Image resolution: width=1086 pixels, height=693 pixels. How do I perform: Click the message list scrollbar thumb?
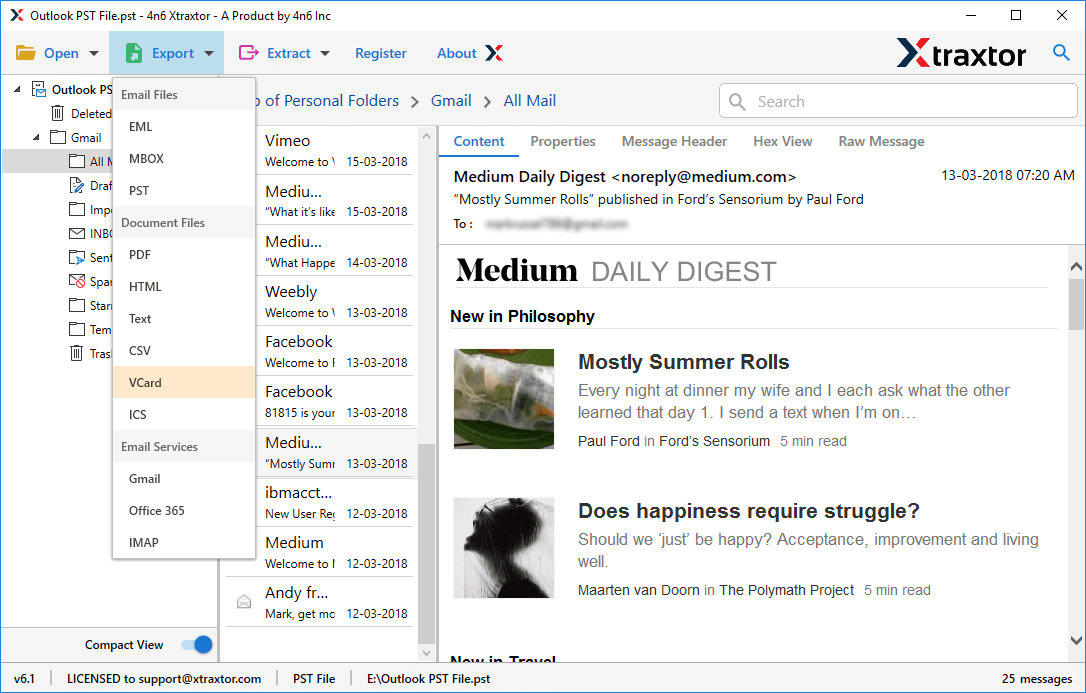pos(427,544)
